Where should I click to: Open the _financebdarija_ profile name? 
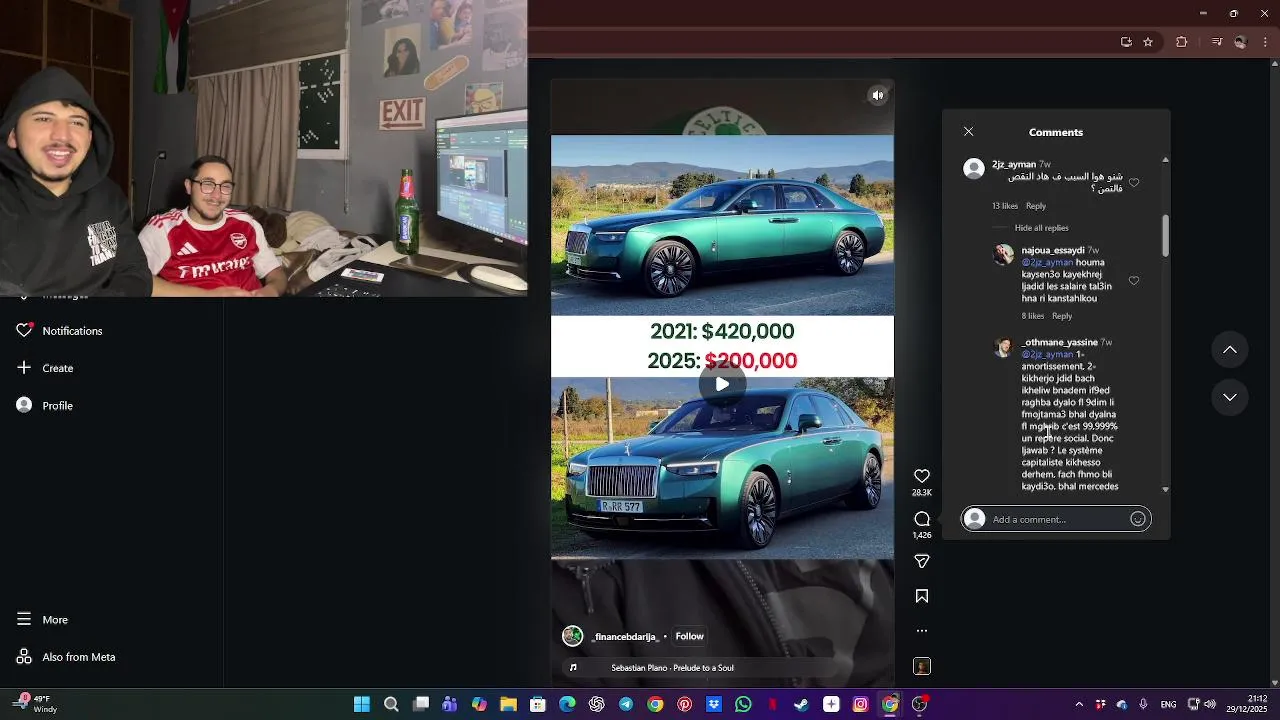click(x=625, y=636)
